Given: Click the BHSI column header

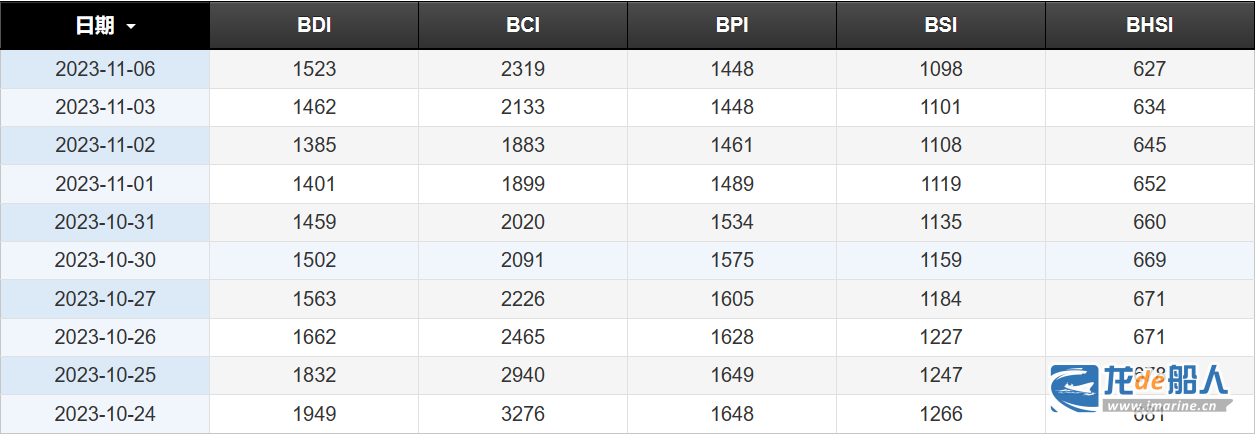Looking at the screenshot, I should (x=1149, y=26).
